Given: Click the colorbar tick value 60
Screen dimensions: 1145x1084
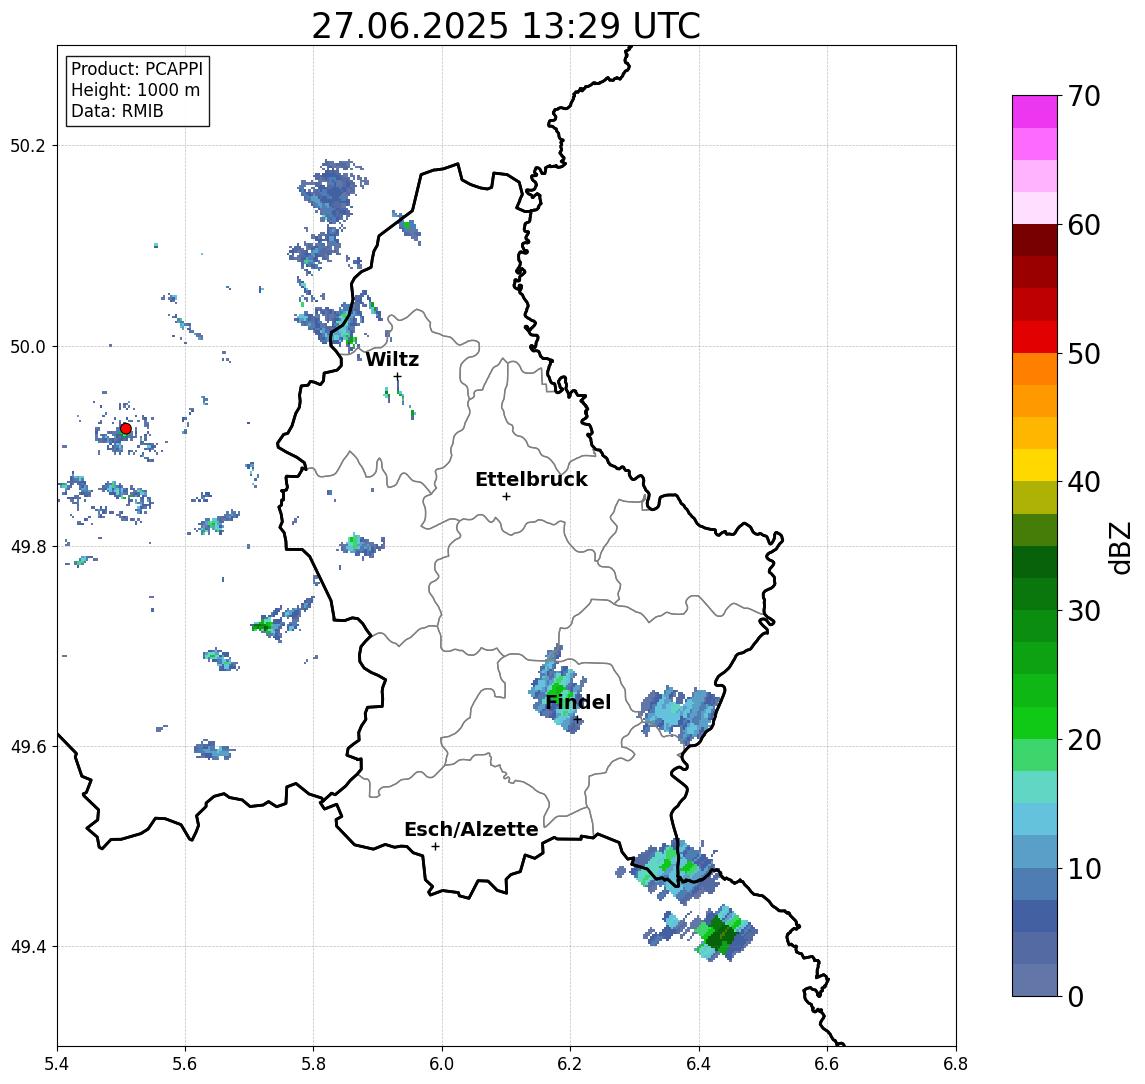Looking at the screenshot, I should [x=1084, y=225].
